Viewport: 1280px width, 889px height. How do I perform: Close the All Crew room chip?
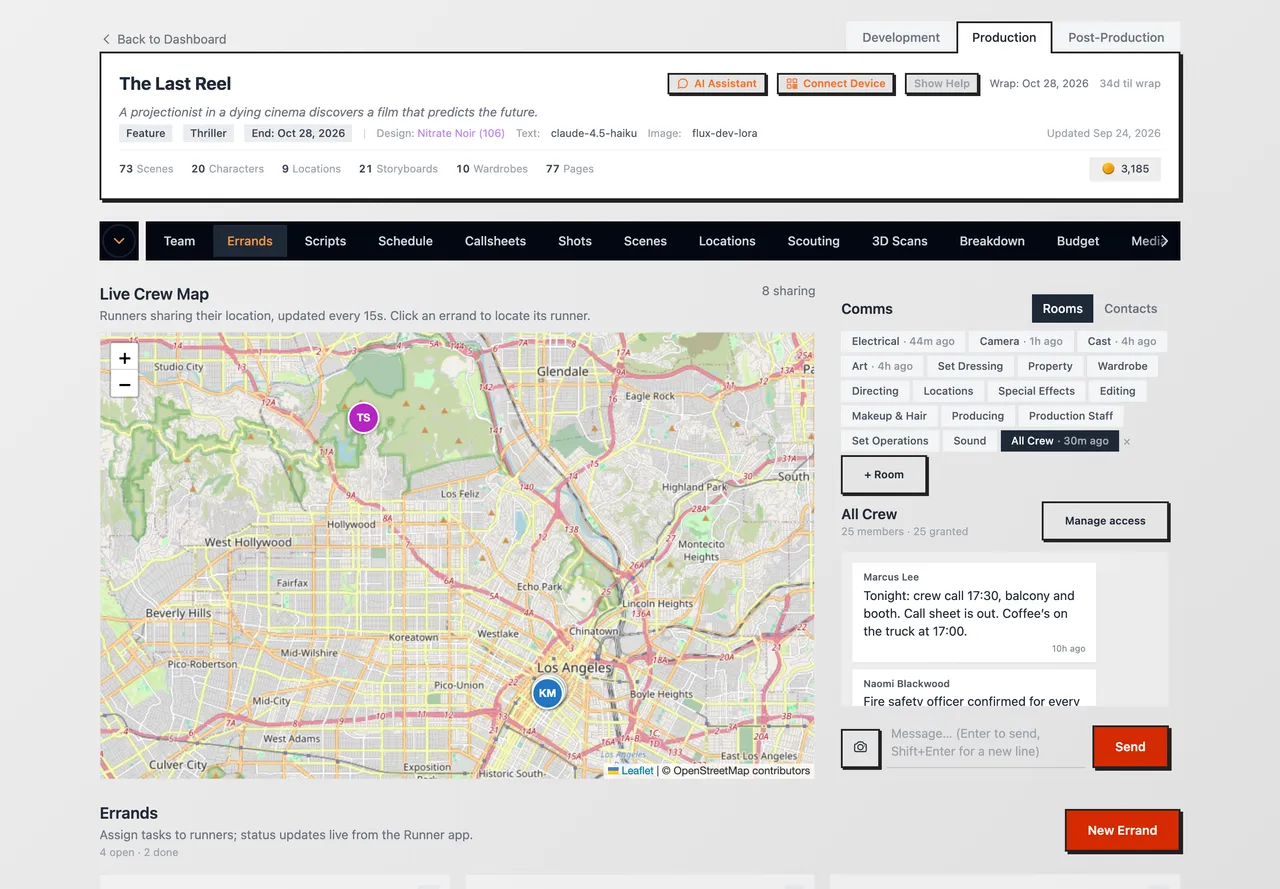click(1127, 442)
